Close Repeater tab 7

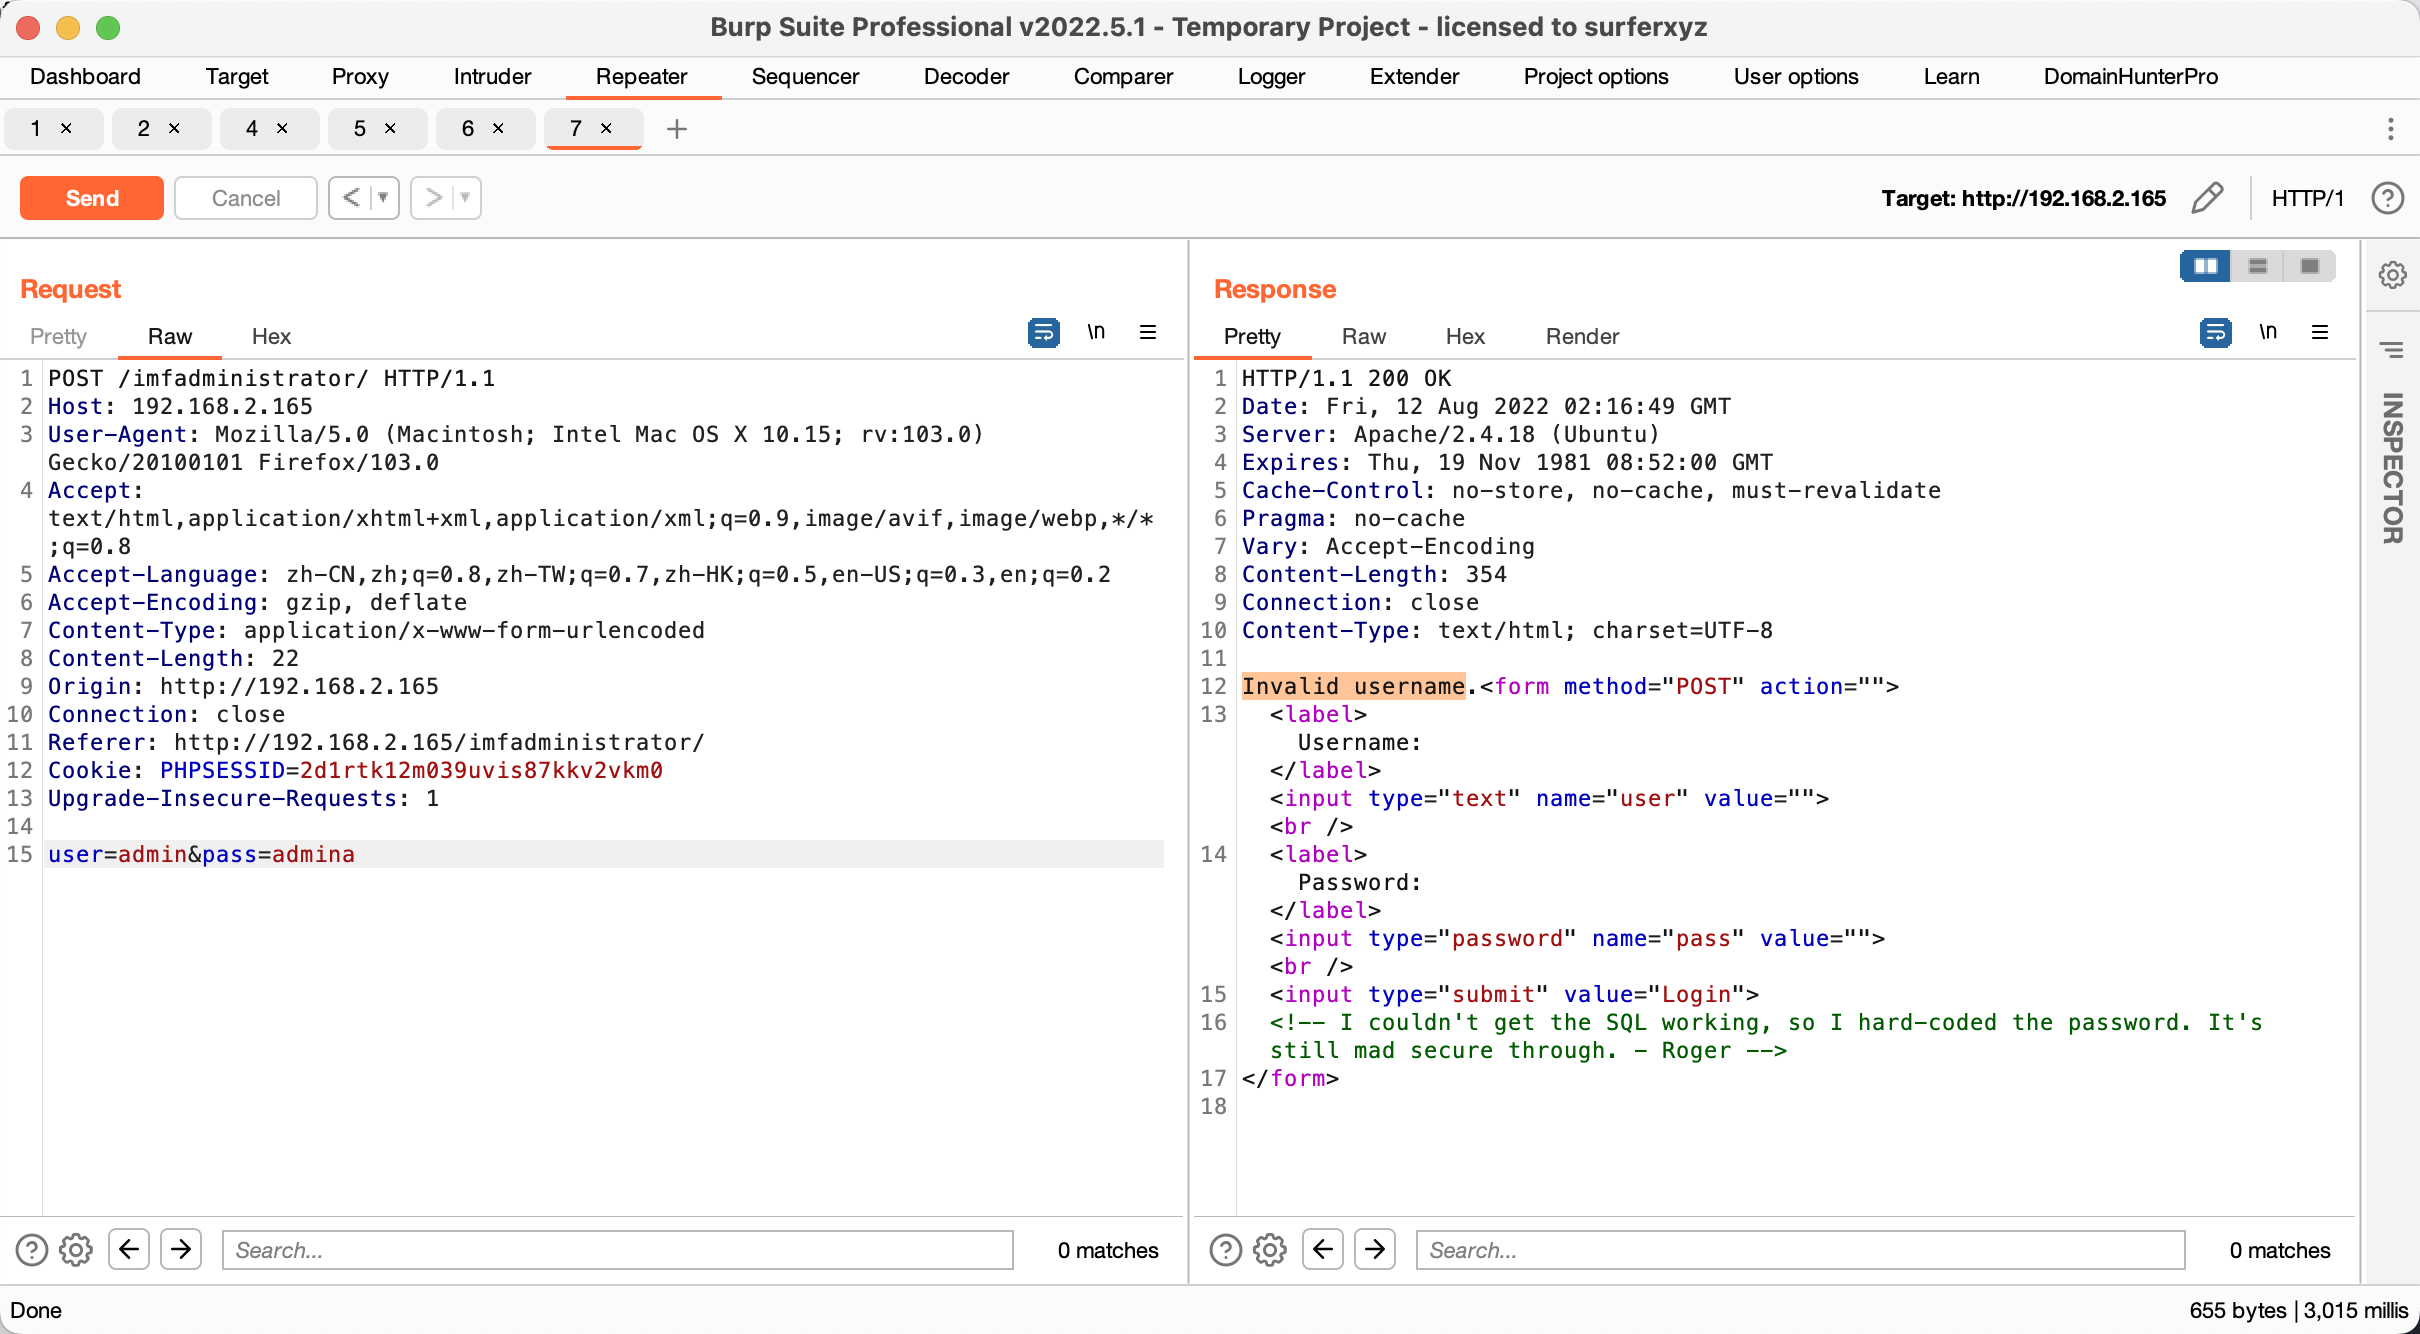[606, 128]
